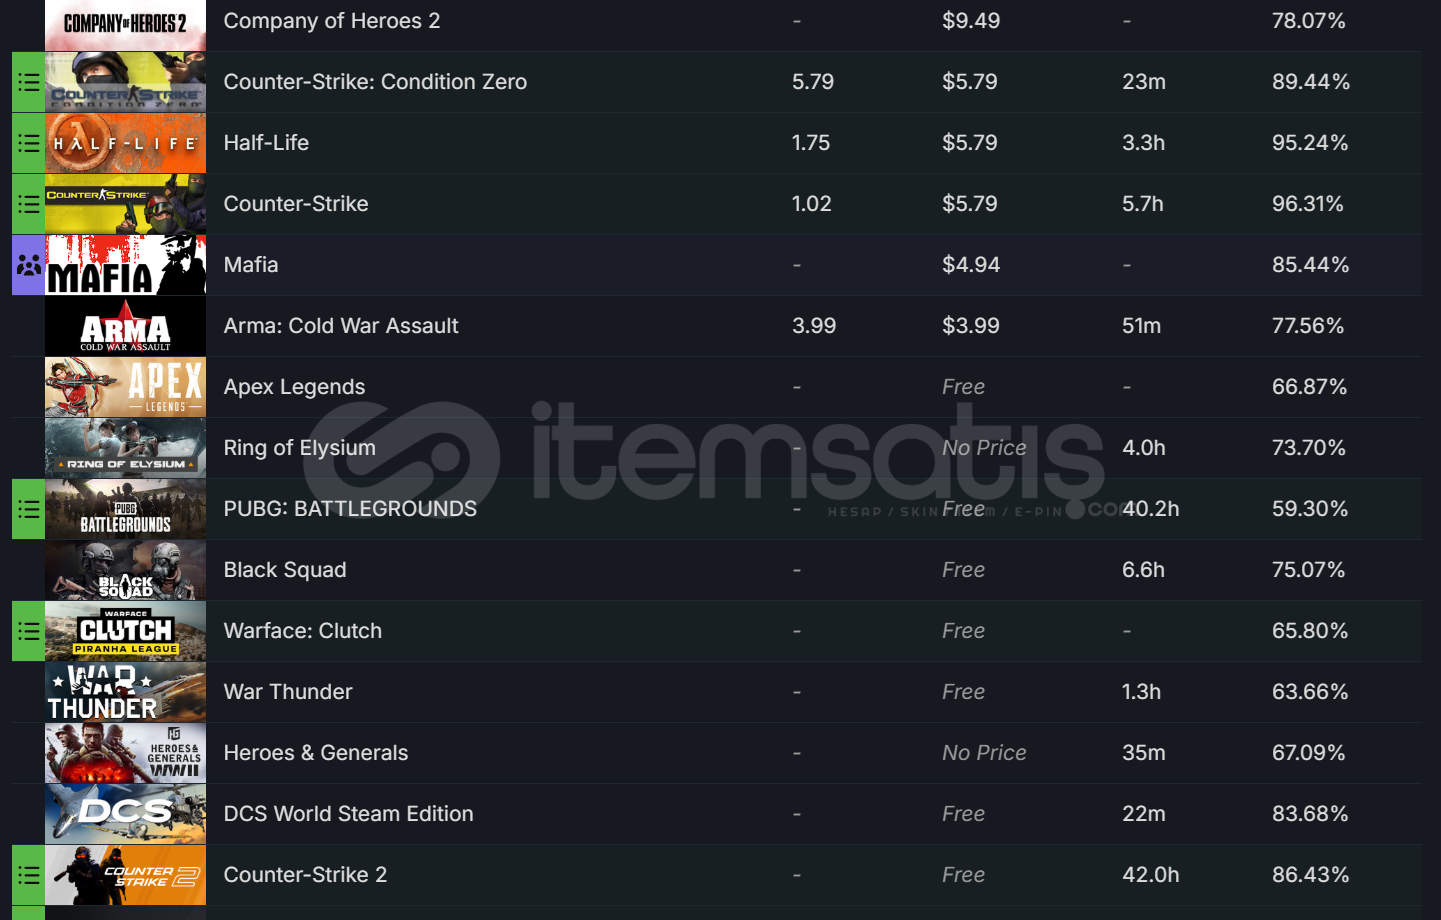Click list icon beside PUBG: BATTLEGROUNDS

pos(28,509)
